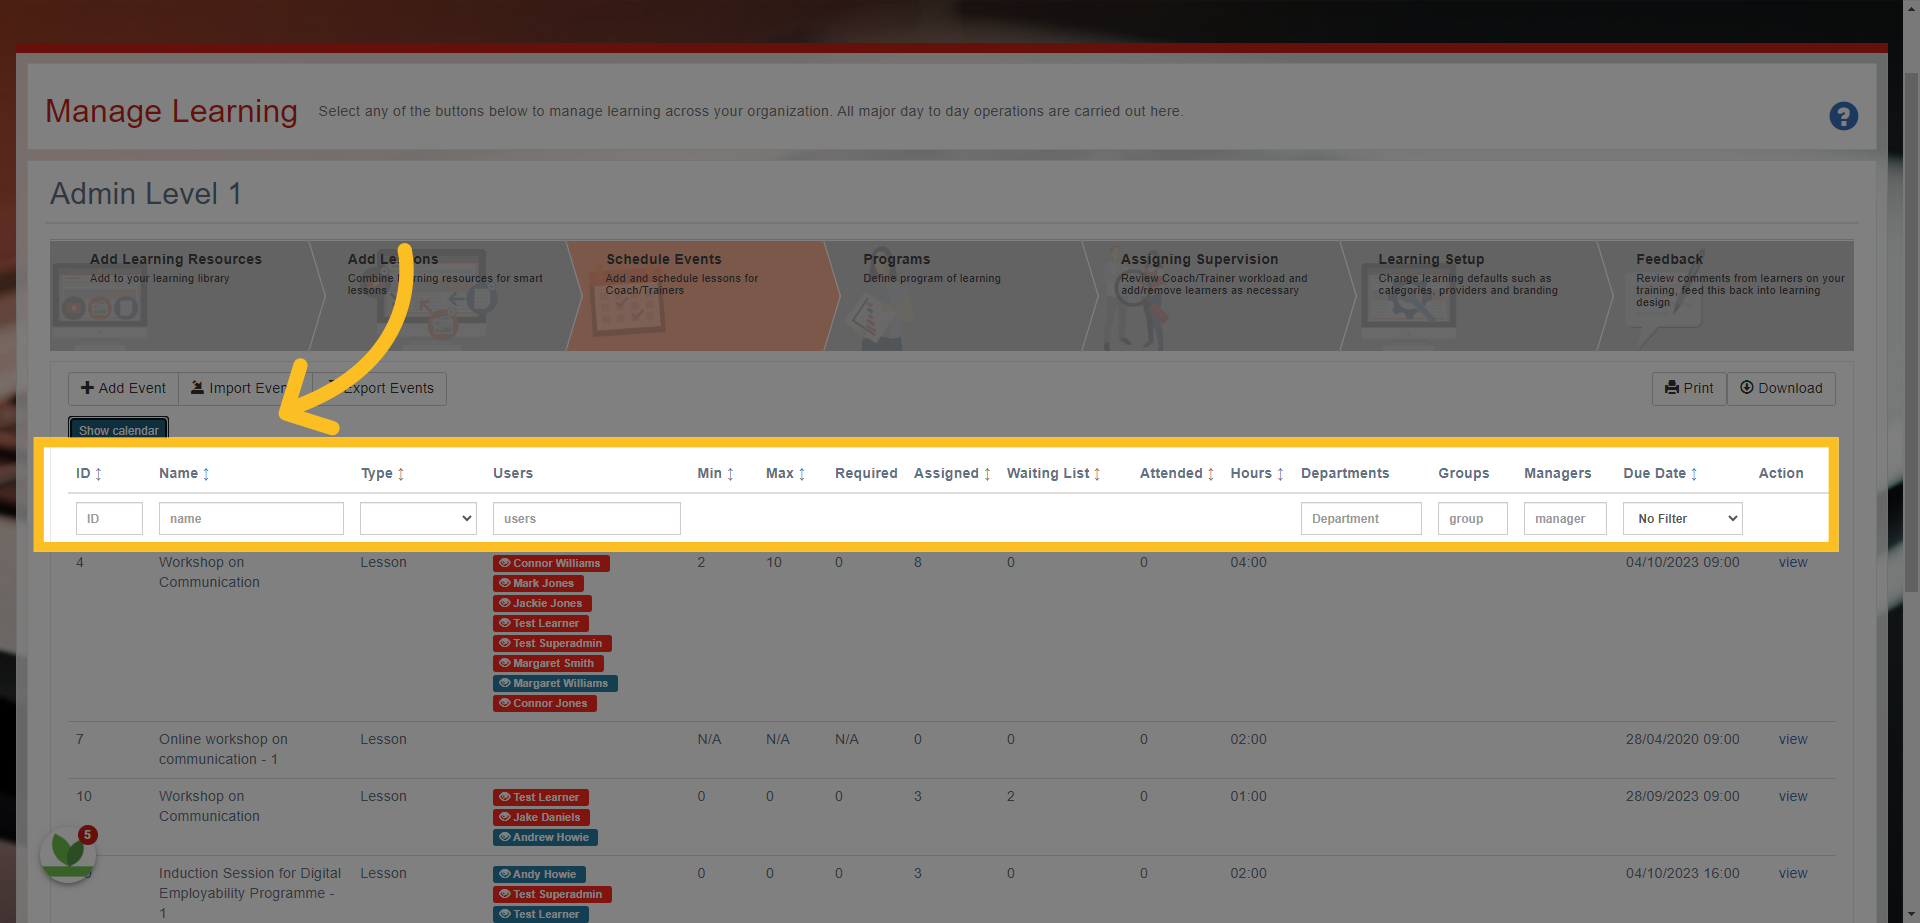
Task: Sort by Assigned column arrow icon
Action: 987,474
